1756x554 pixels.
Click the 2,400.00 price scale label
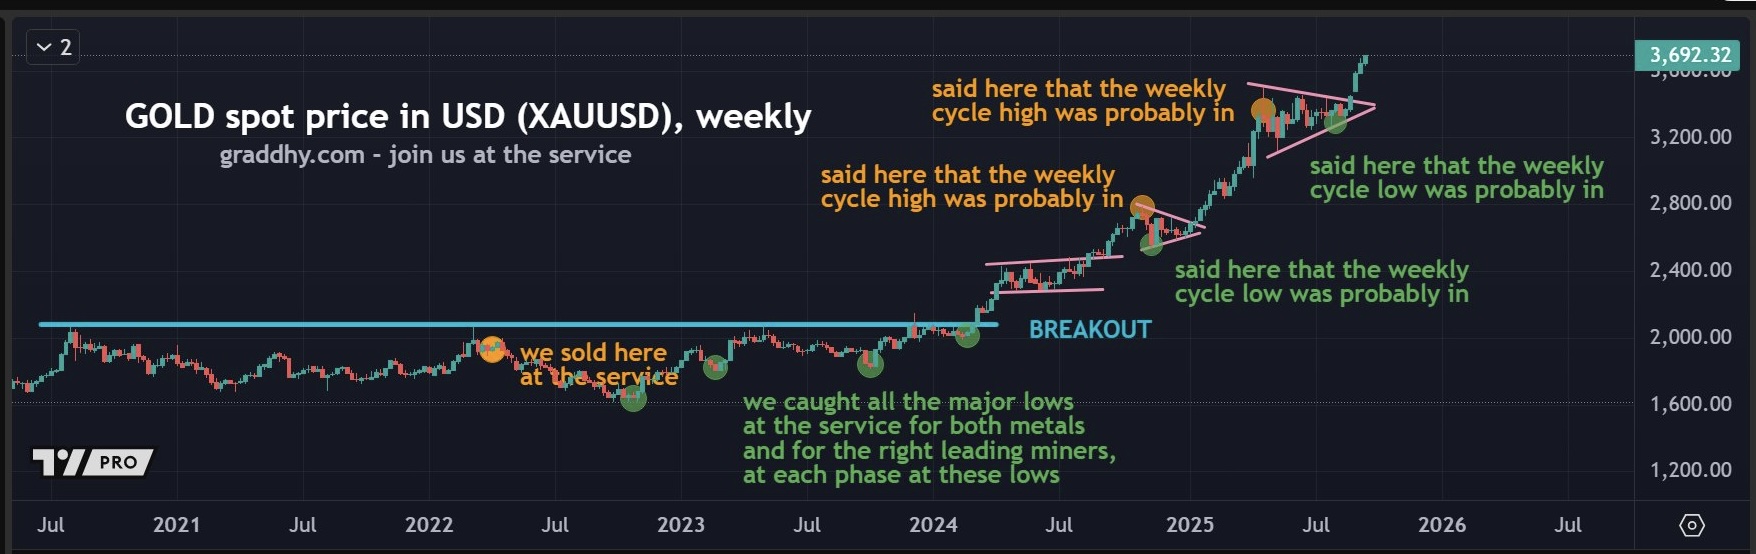point(1690,270)
